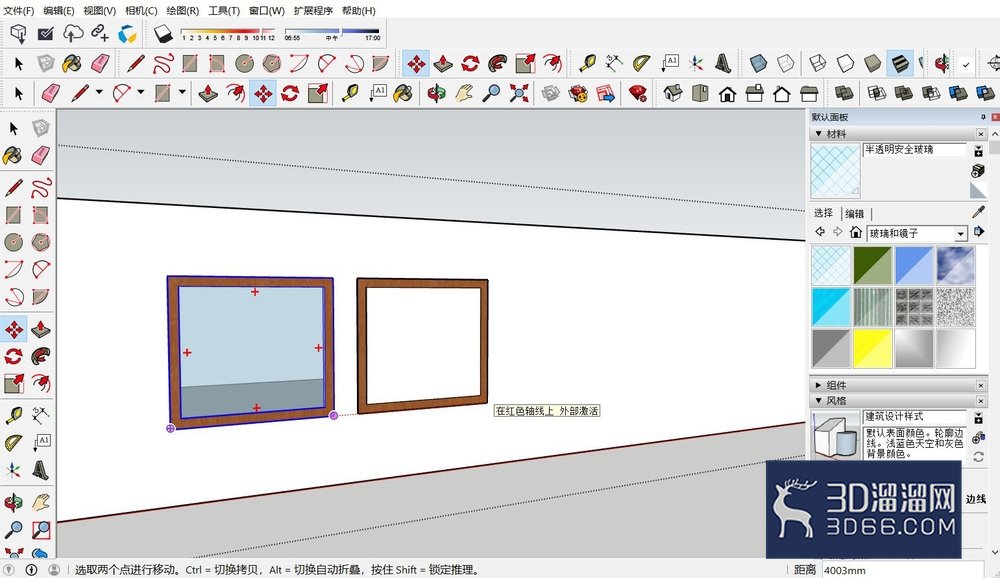Select the Push/Pull tool in the left toolbar
1000x578 pixels.
(x=41, y=329)
